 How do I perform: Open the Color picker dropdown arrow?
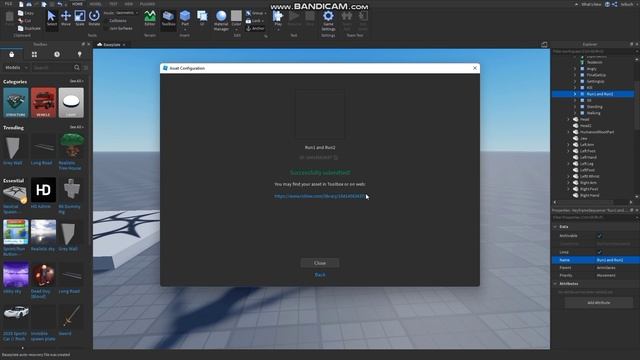pyautogui.click(x=236, y=29)
